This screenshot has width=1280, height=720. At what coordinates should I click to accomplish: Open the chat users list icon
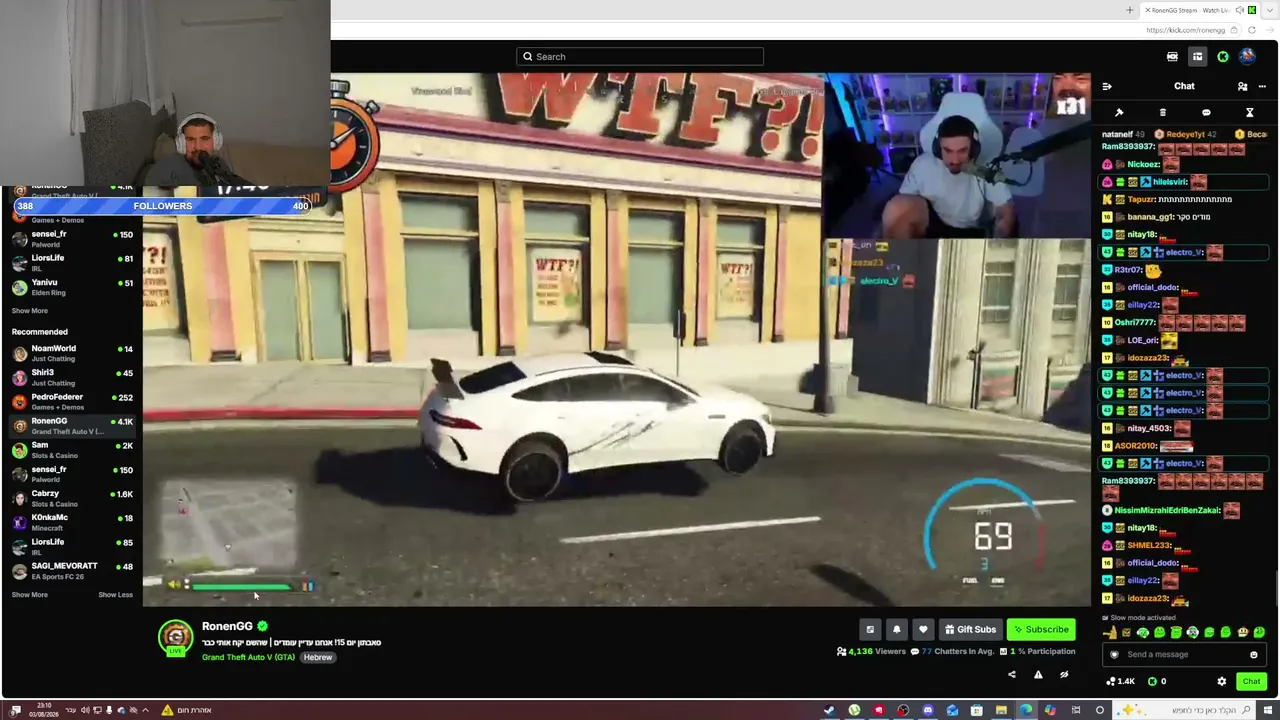click(x=1242, y=86)
